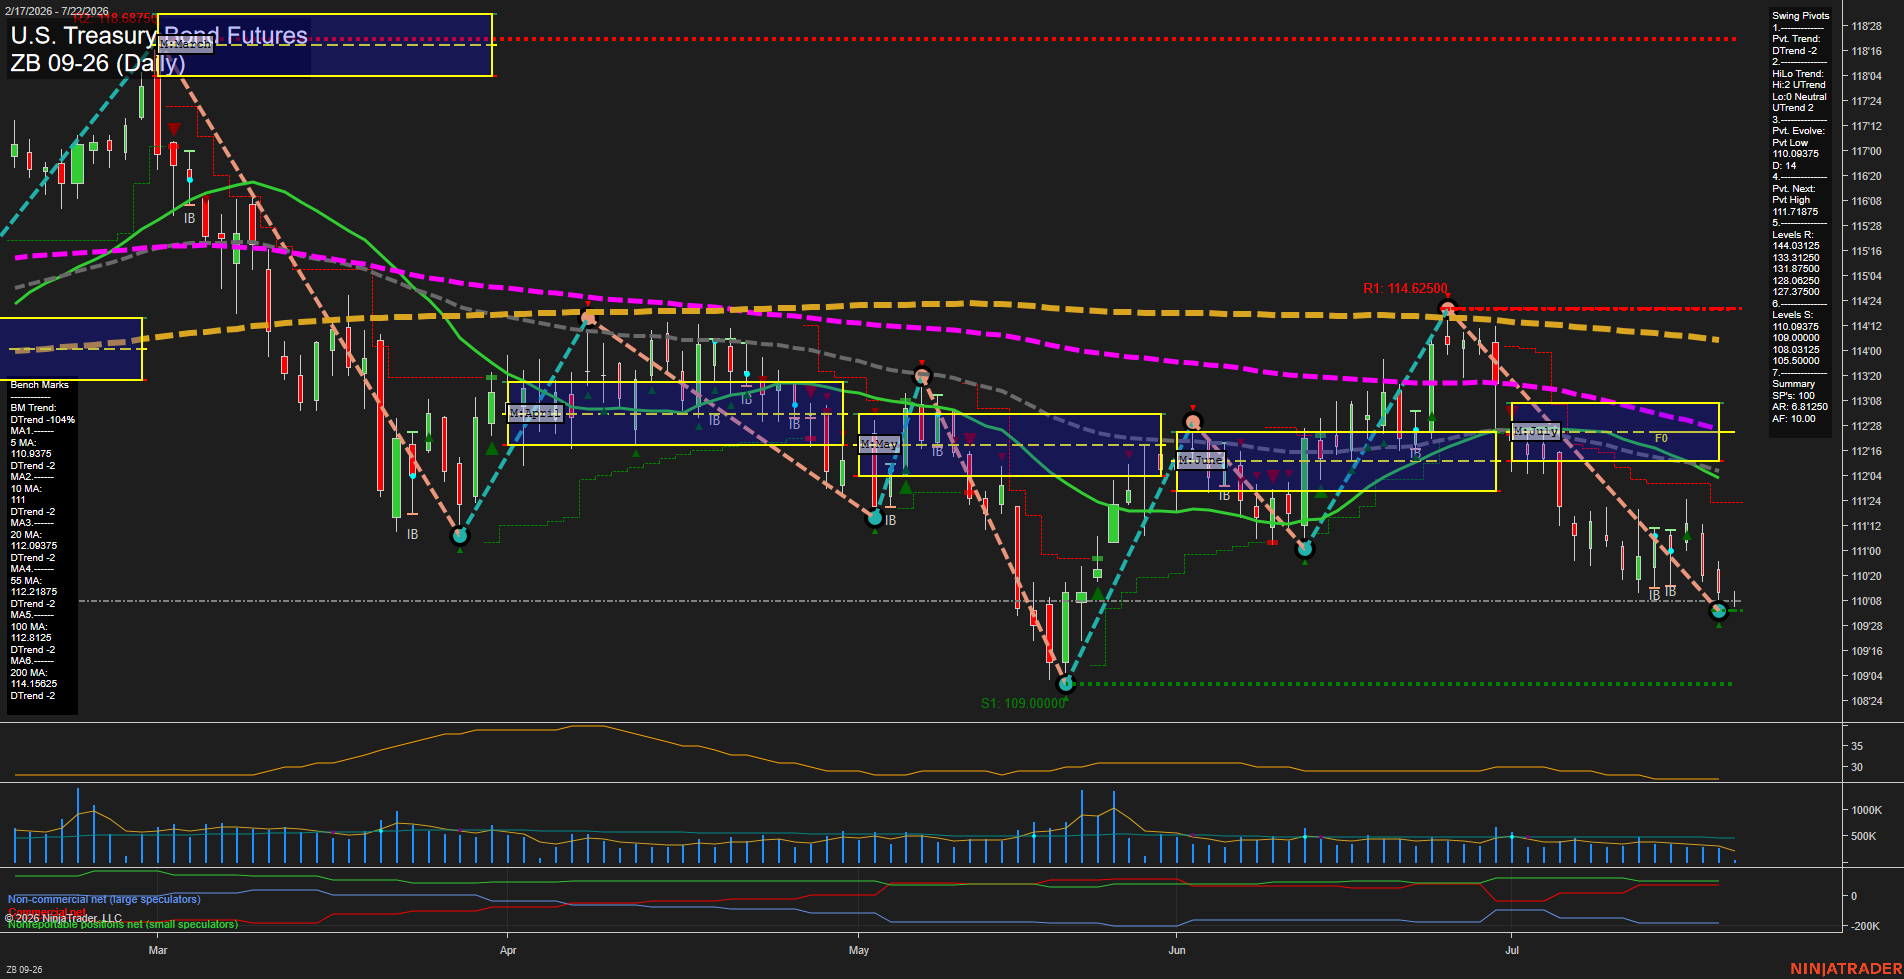Viewport: 1904px width, 979px height.
Task: Click the 'U.S. Treasury Bond Futures' chart title
Action: click(159, 36)
